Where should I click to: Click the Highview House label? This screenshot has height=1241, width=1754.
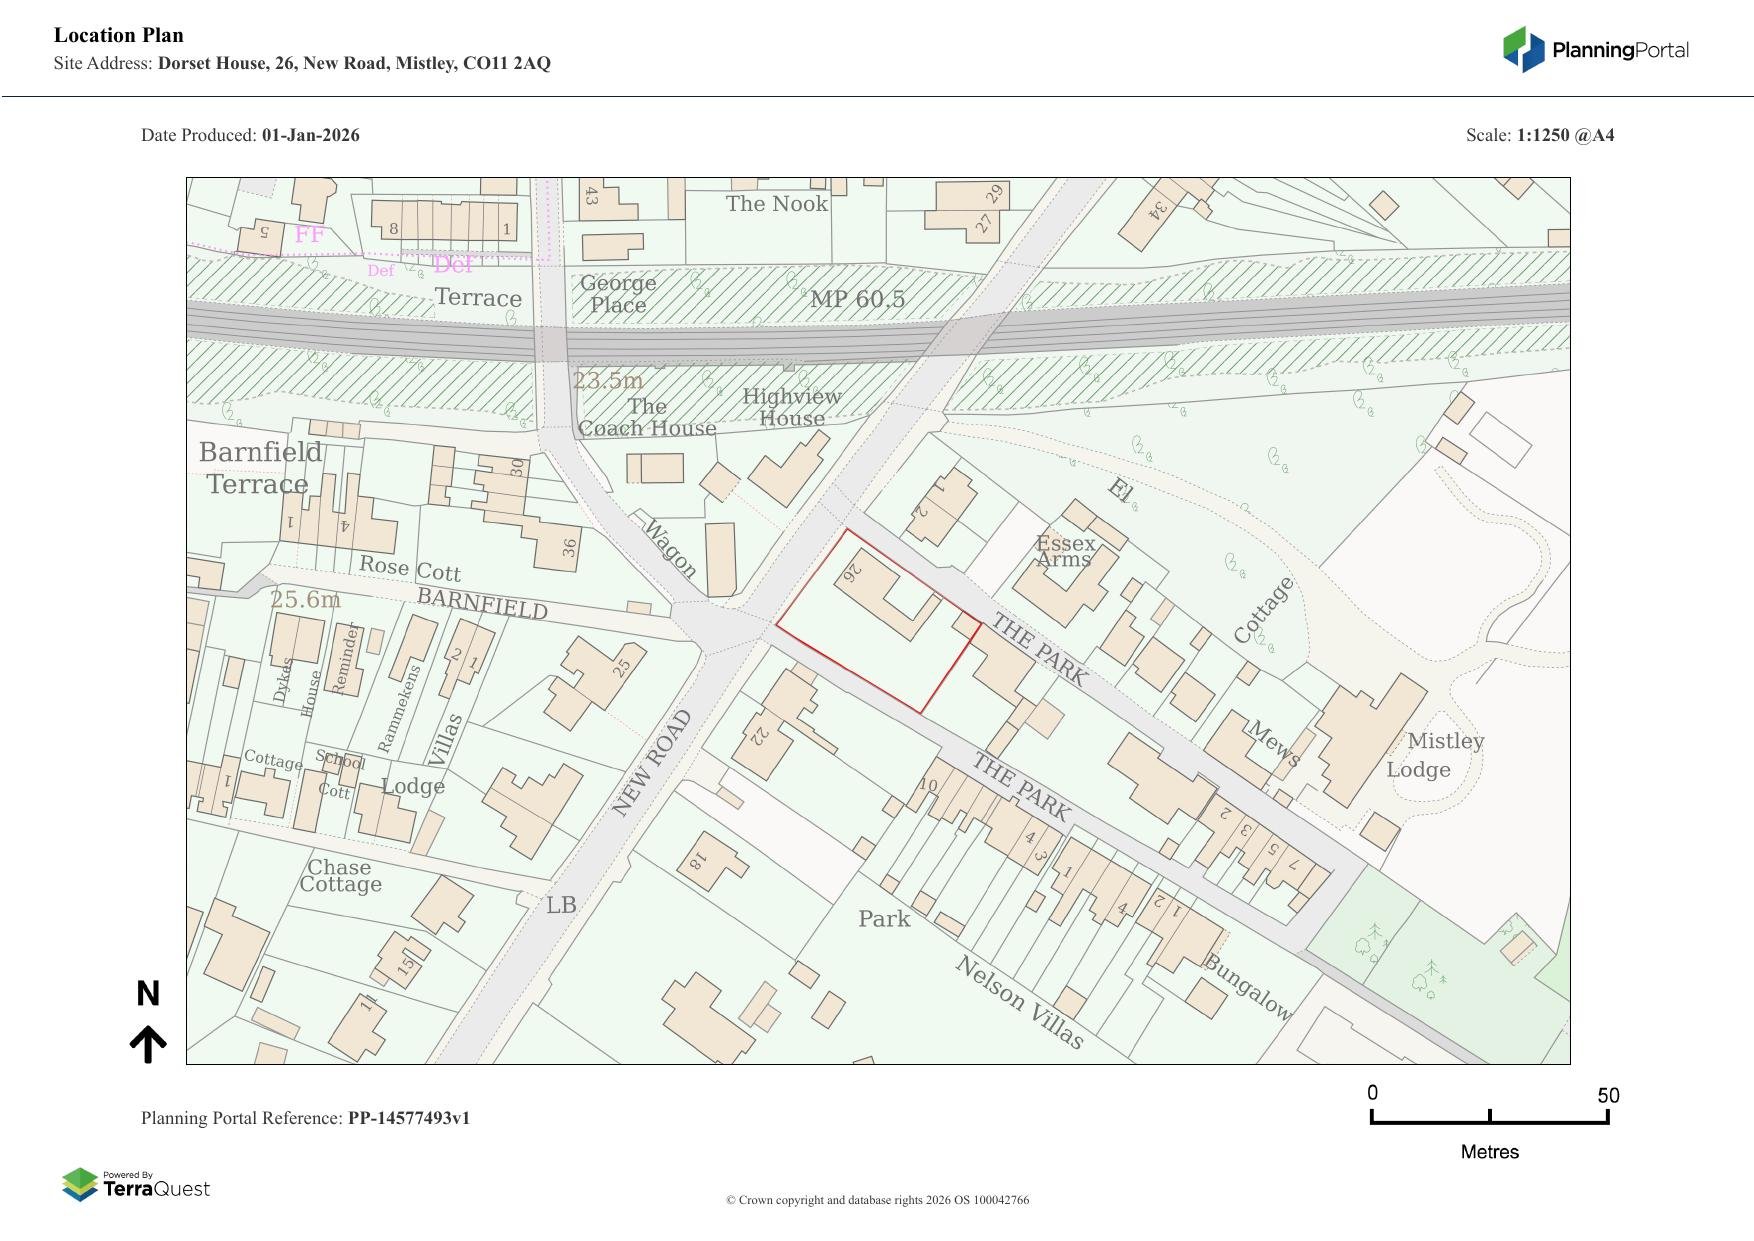pyautogui.click(x=792, y=407)
